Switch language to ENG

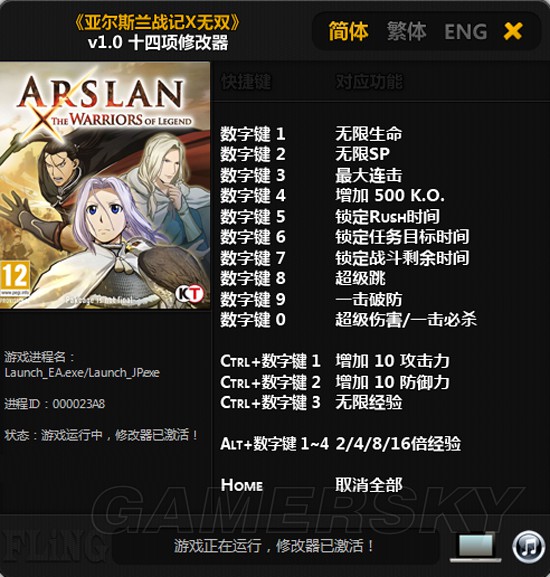(466, 32)
